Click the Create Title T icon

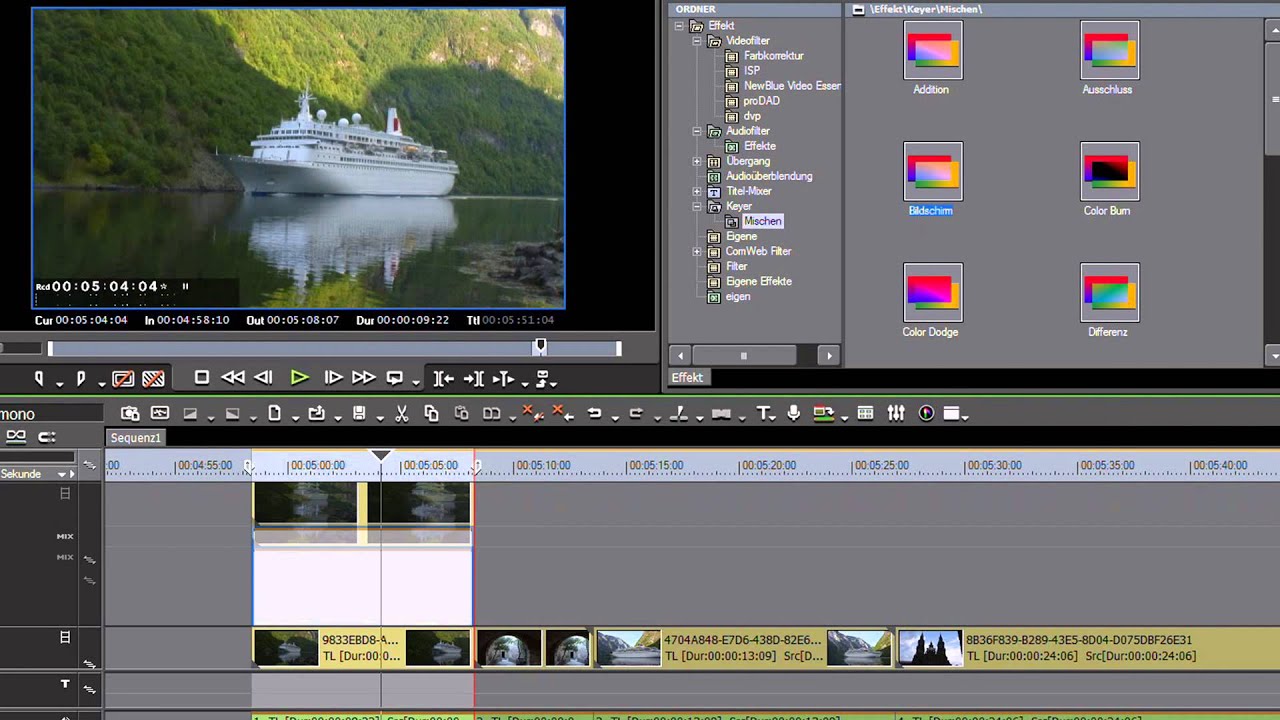coord(765,413)
